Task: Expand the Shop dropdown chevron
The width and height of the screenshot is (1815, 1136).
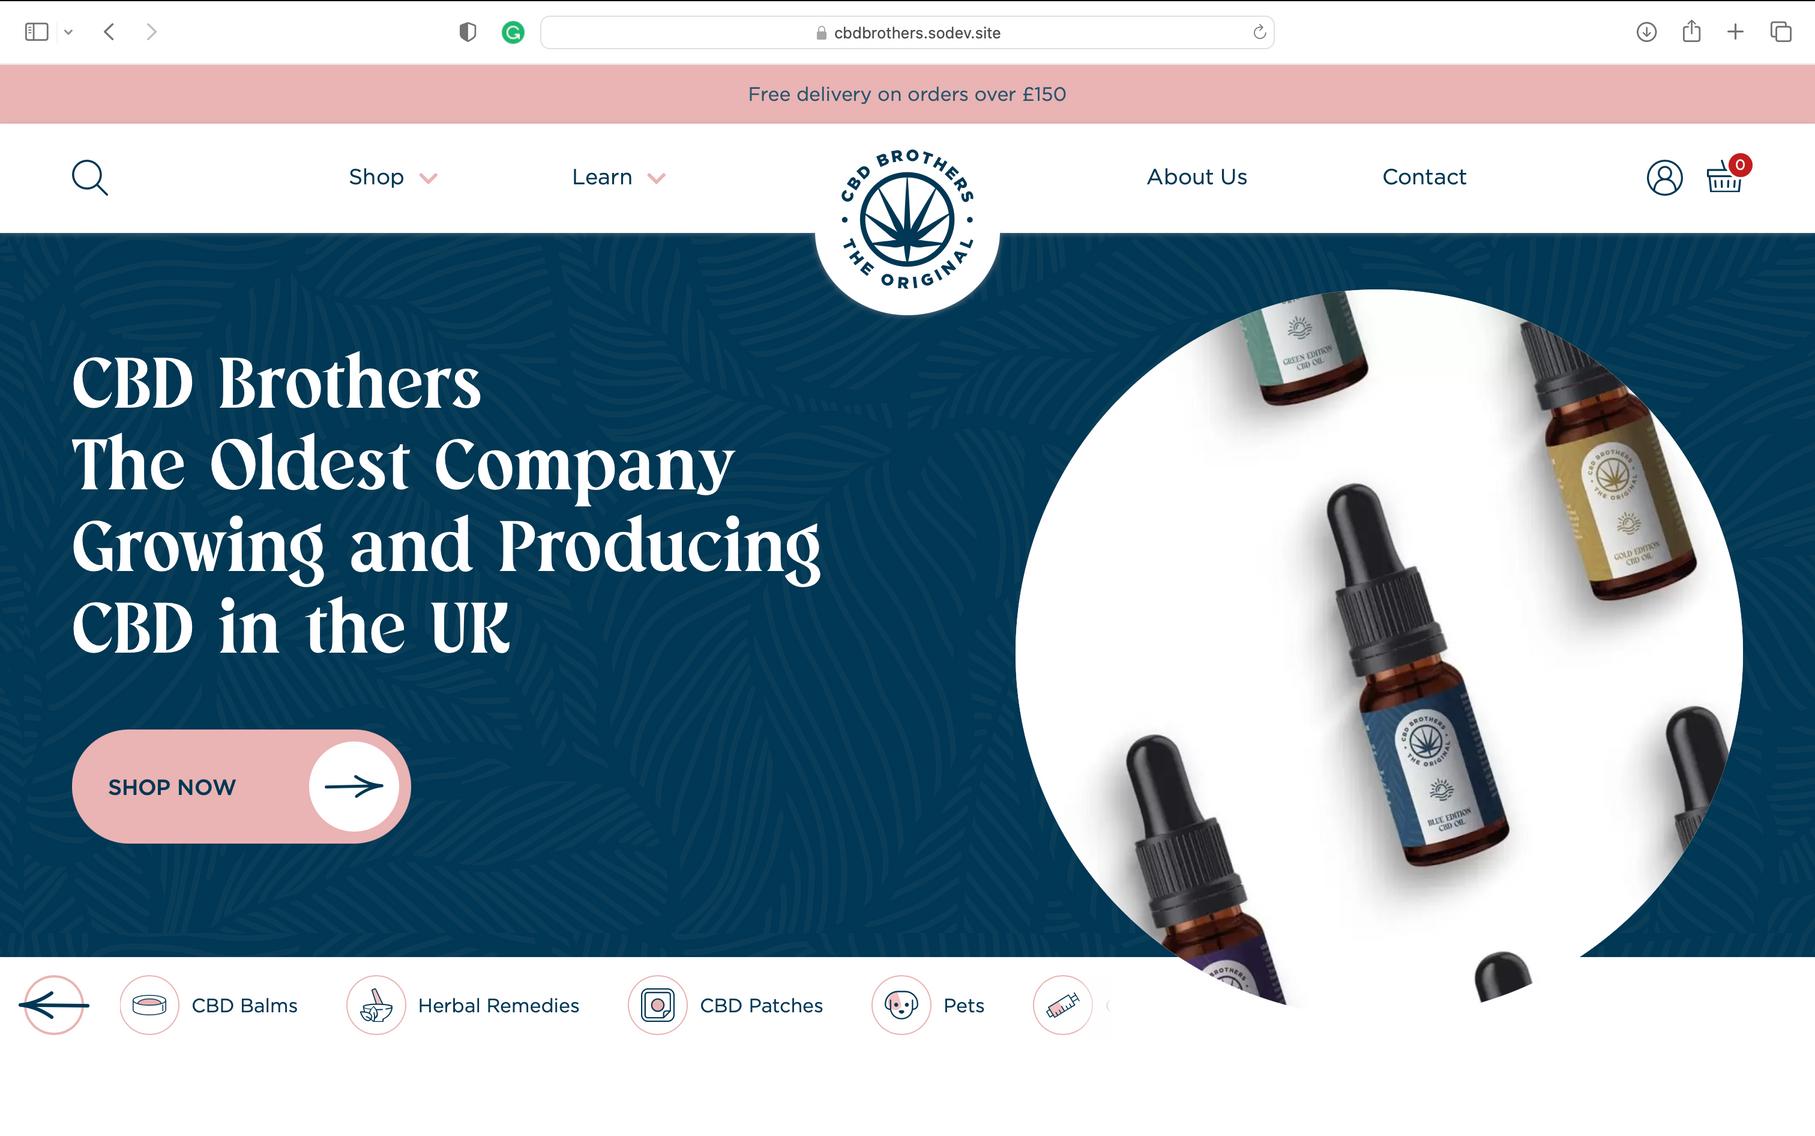Action: tap(428, 179)
